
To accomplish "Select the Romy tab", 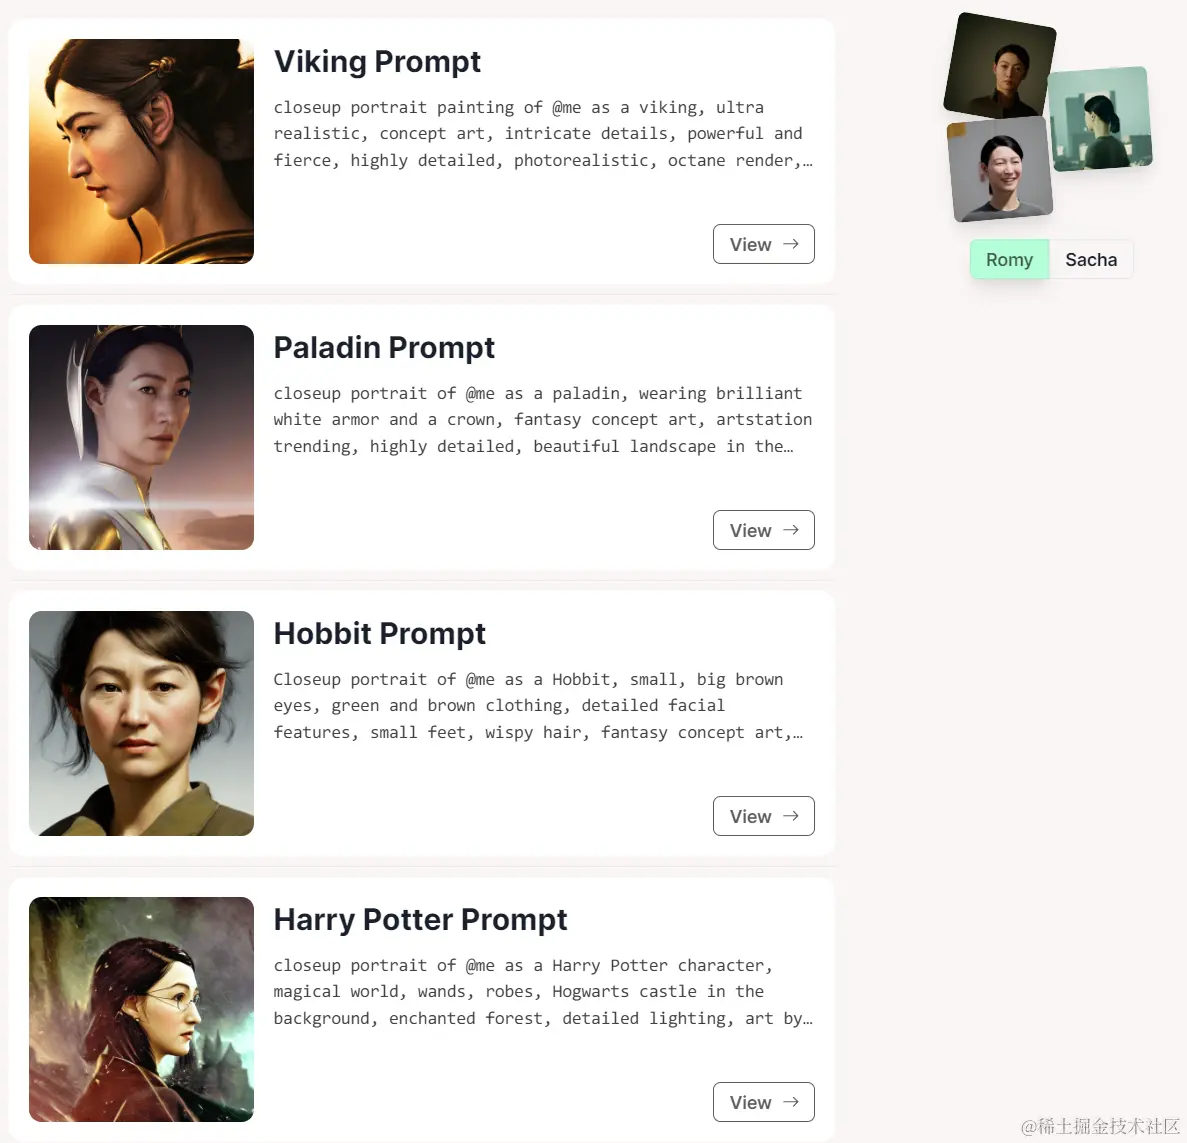I will click(x=1009, y=260).
